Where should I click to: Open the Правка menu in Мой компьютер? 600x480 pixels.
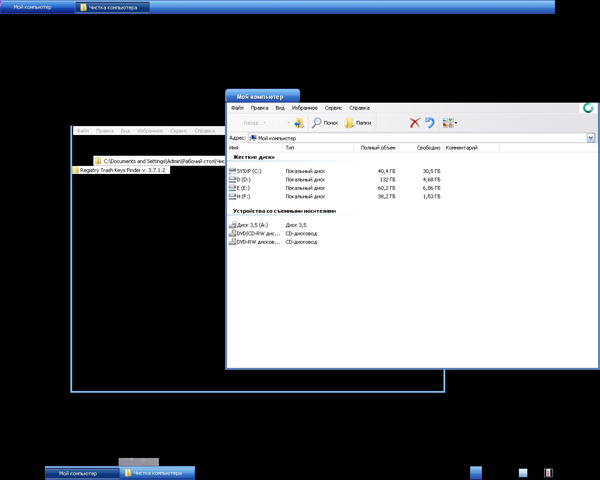point(259,108)
